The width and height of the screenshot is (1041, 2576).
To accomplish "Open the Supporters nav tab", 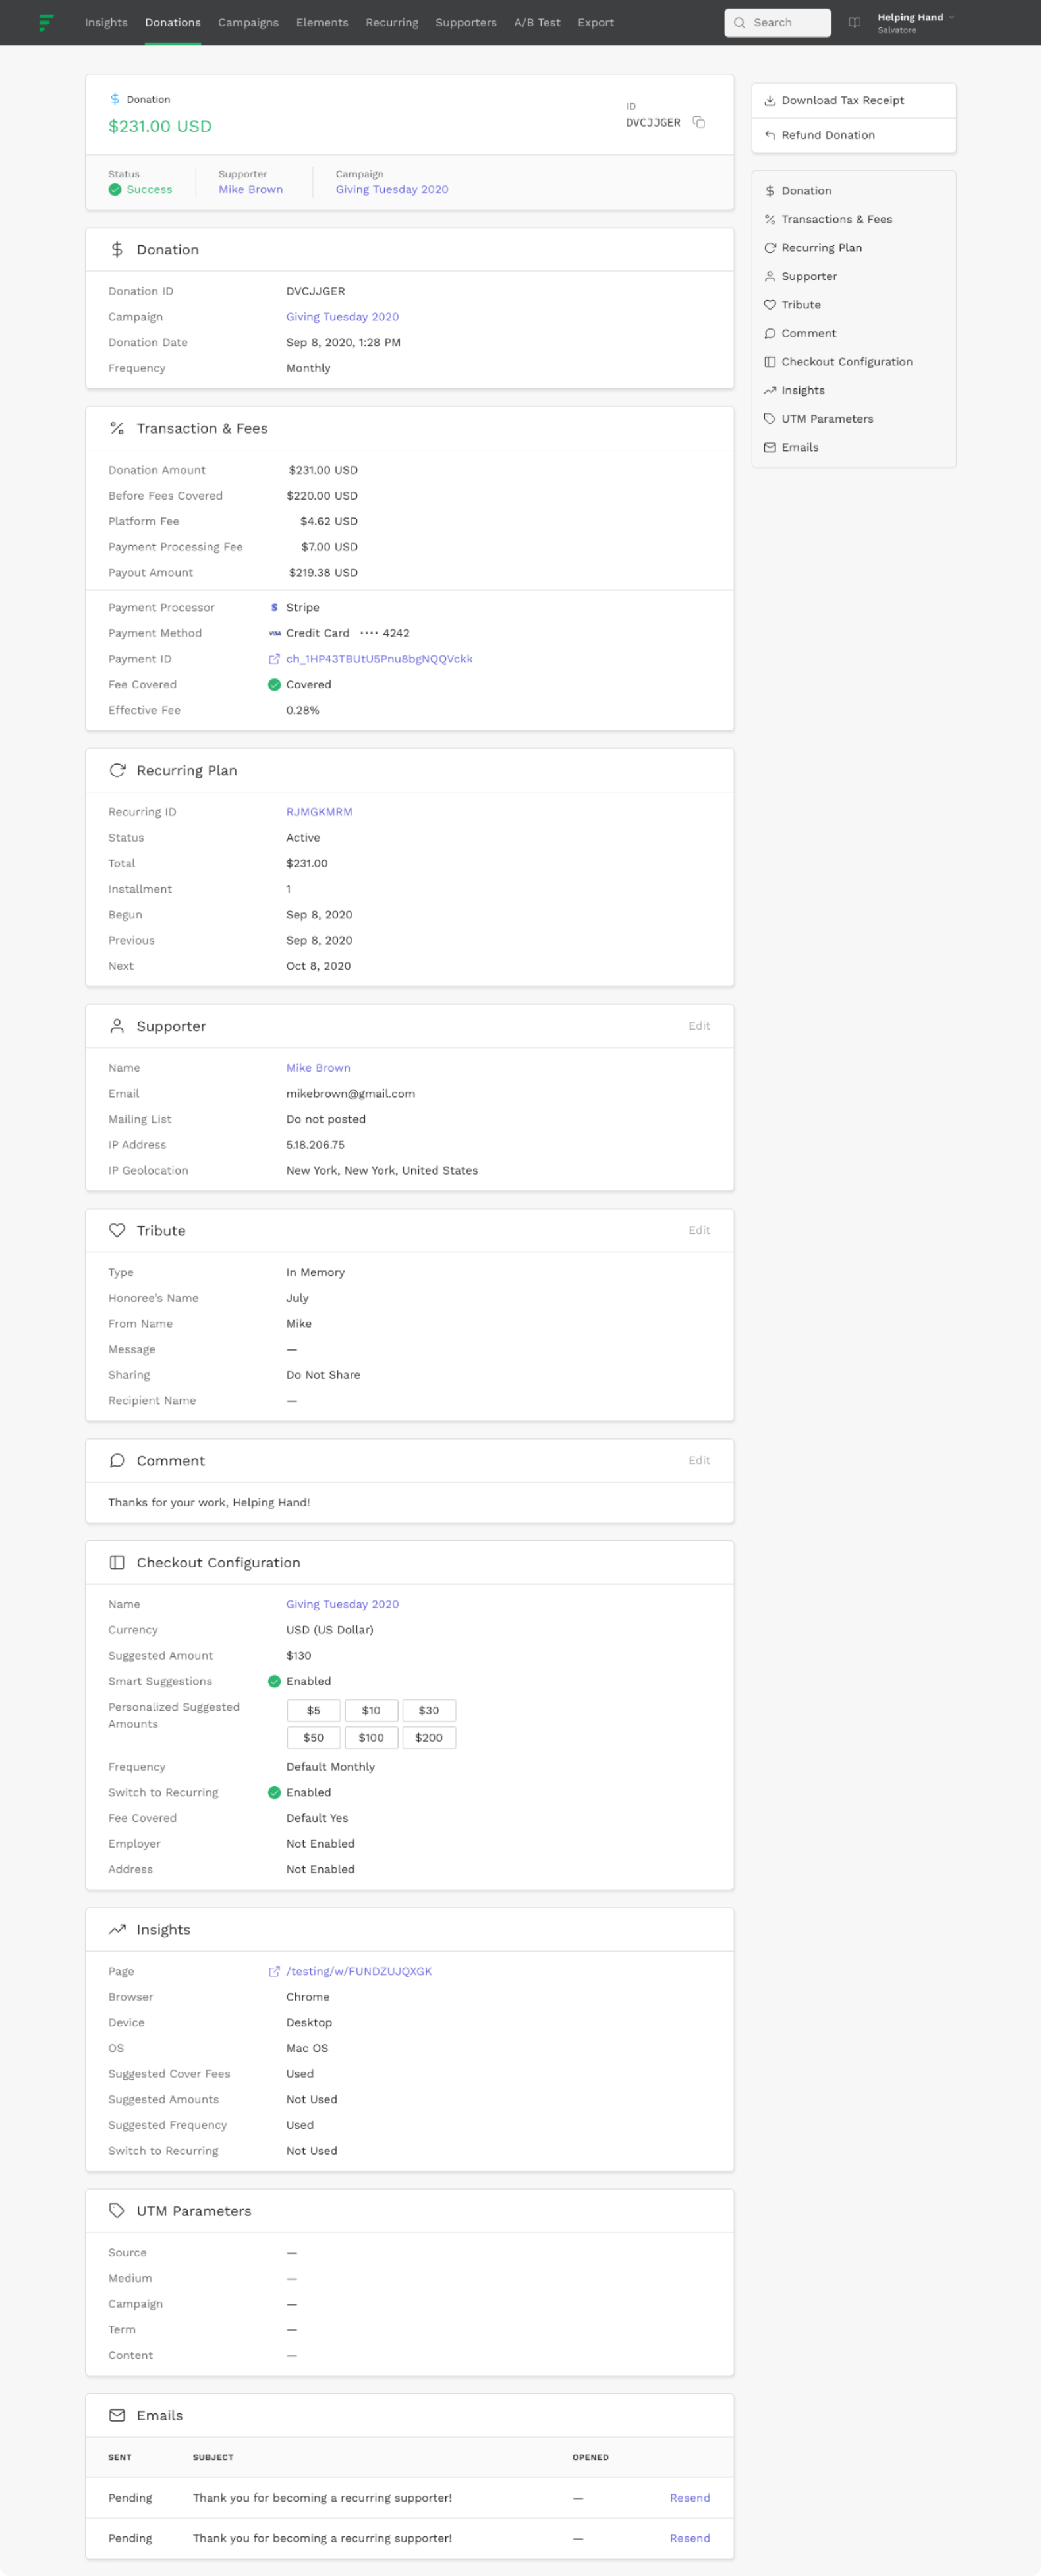I will point(466,22).
